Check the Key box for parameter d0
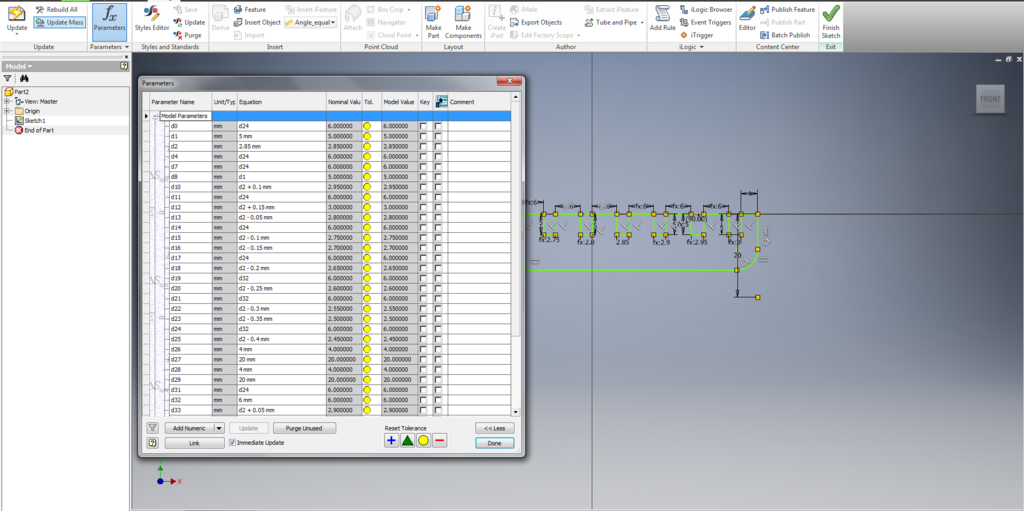The image size is (1024, 511). point(425,126)
